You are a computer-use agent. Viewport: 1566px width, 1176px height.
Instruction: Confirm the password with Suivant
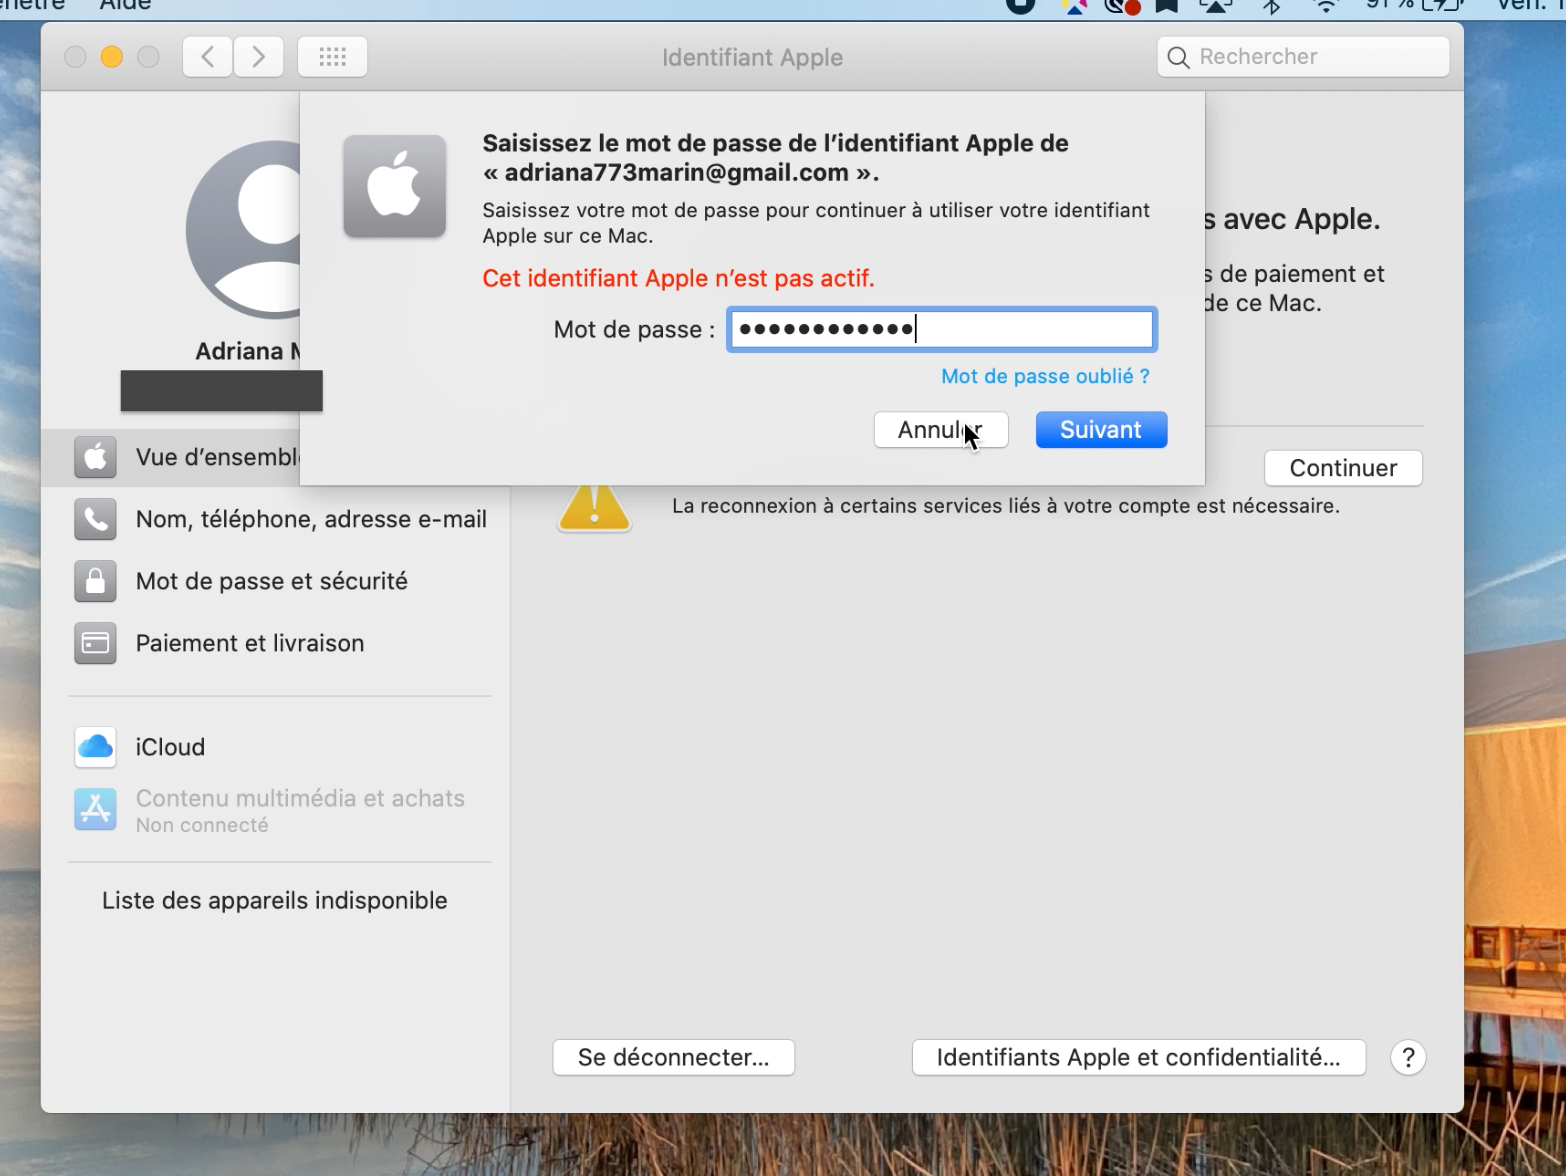pos(1101,430)
